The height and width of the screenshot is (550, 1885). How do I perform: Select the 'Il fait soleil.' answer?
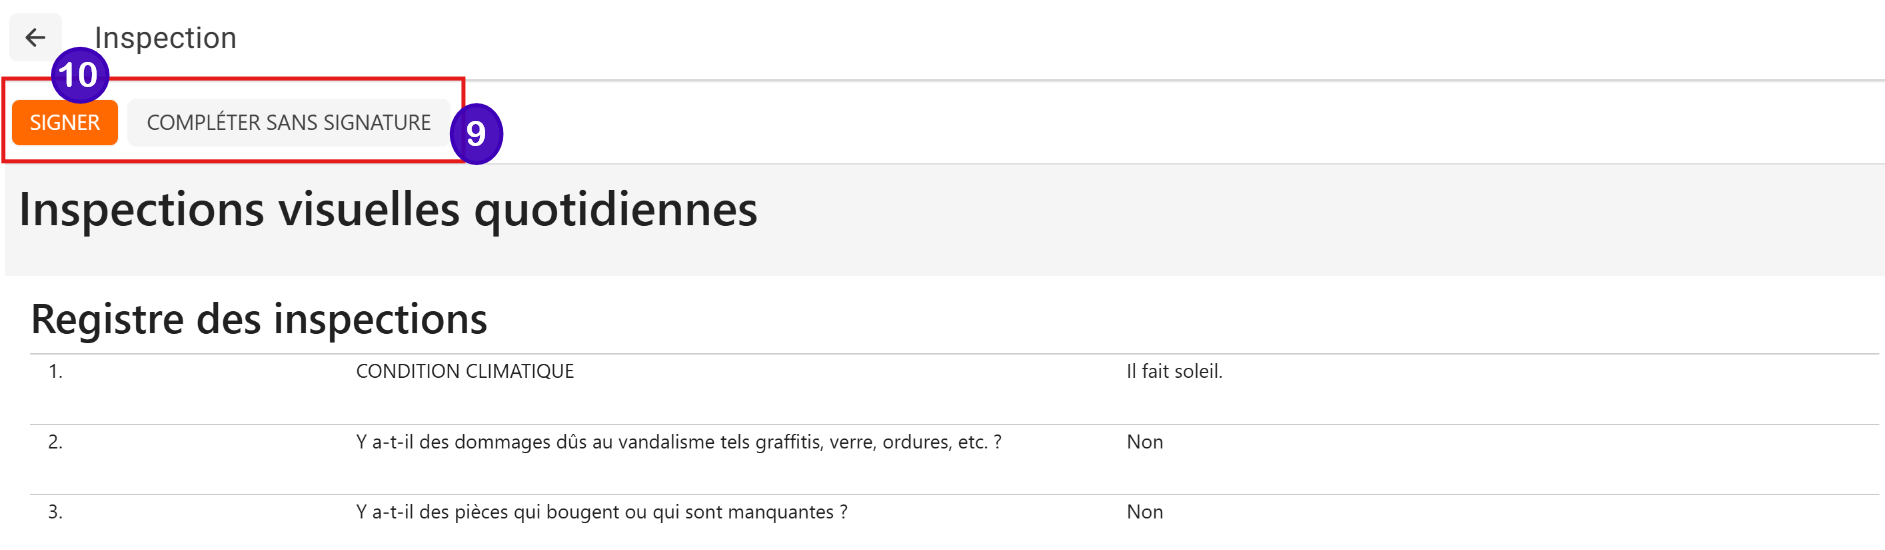pyautogui.click(x=1174, y=372)
